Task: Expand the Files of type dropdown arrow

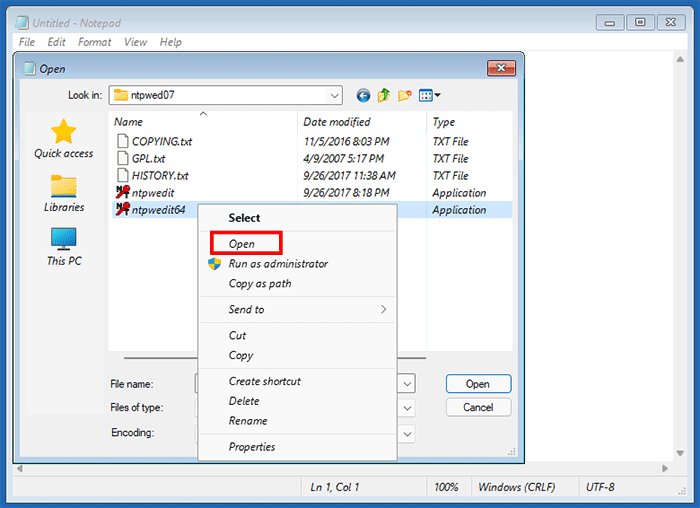Action: pos(407,408)
